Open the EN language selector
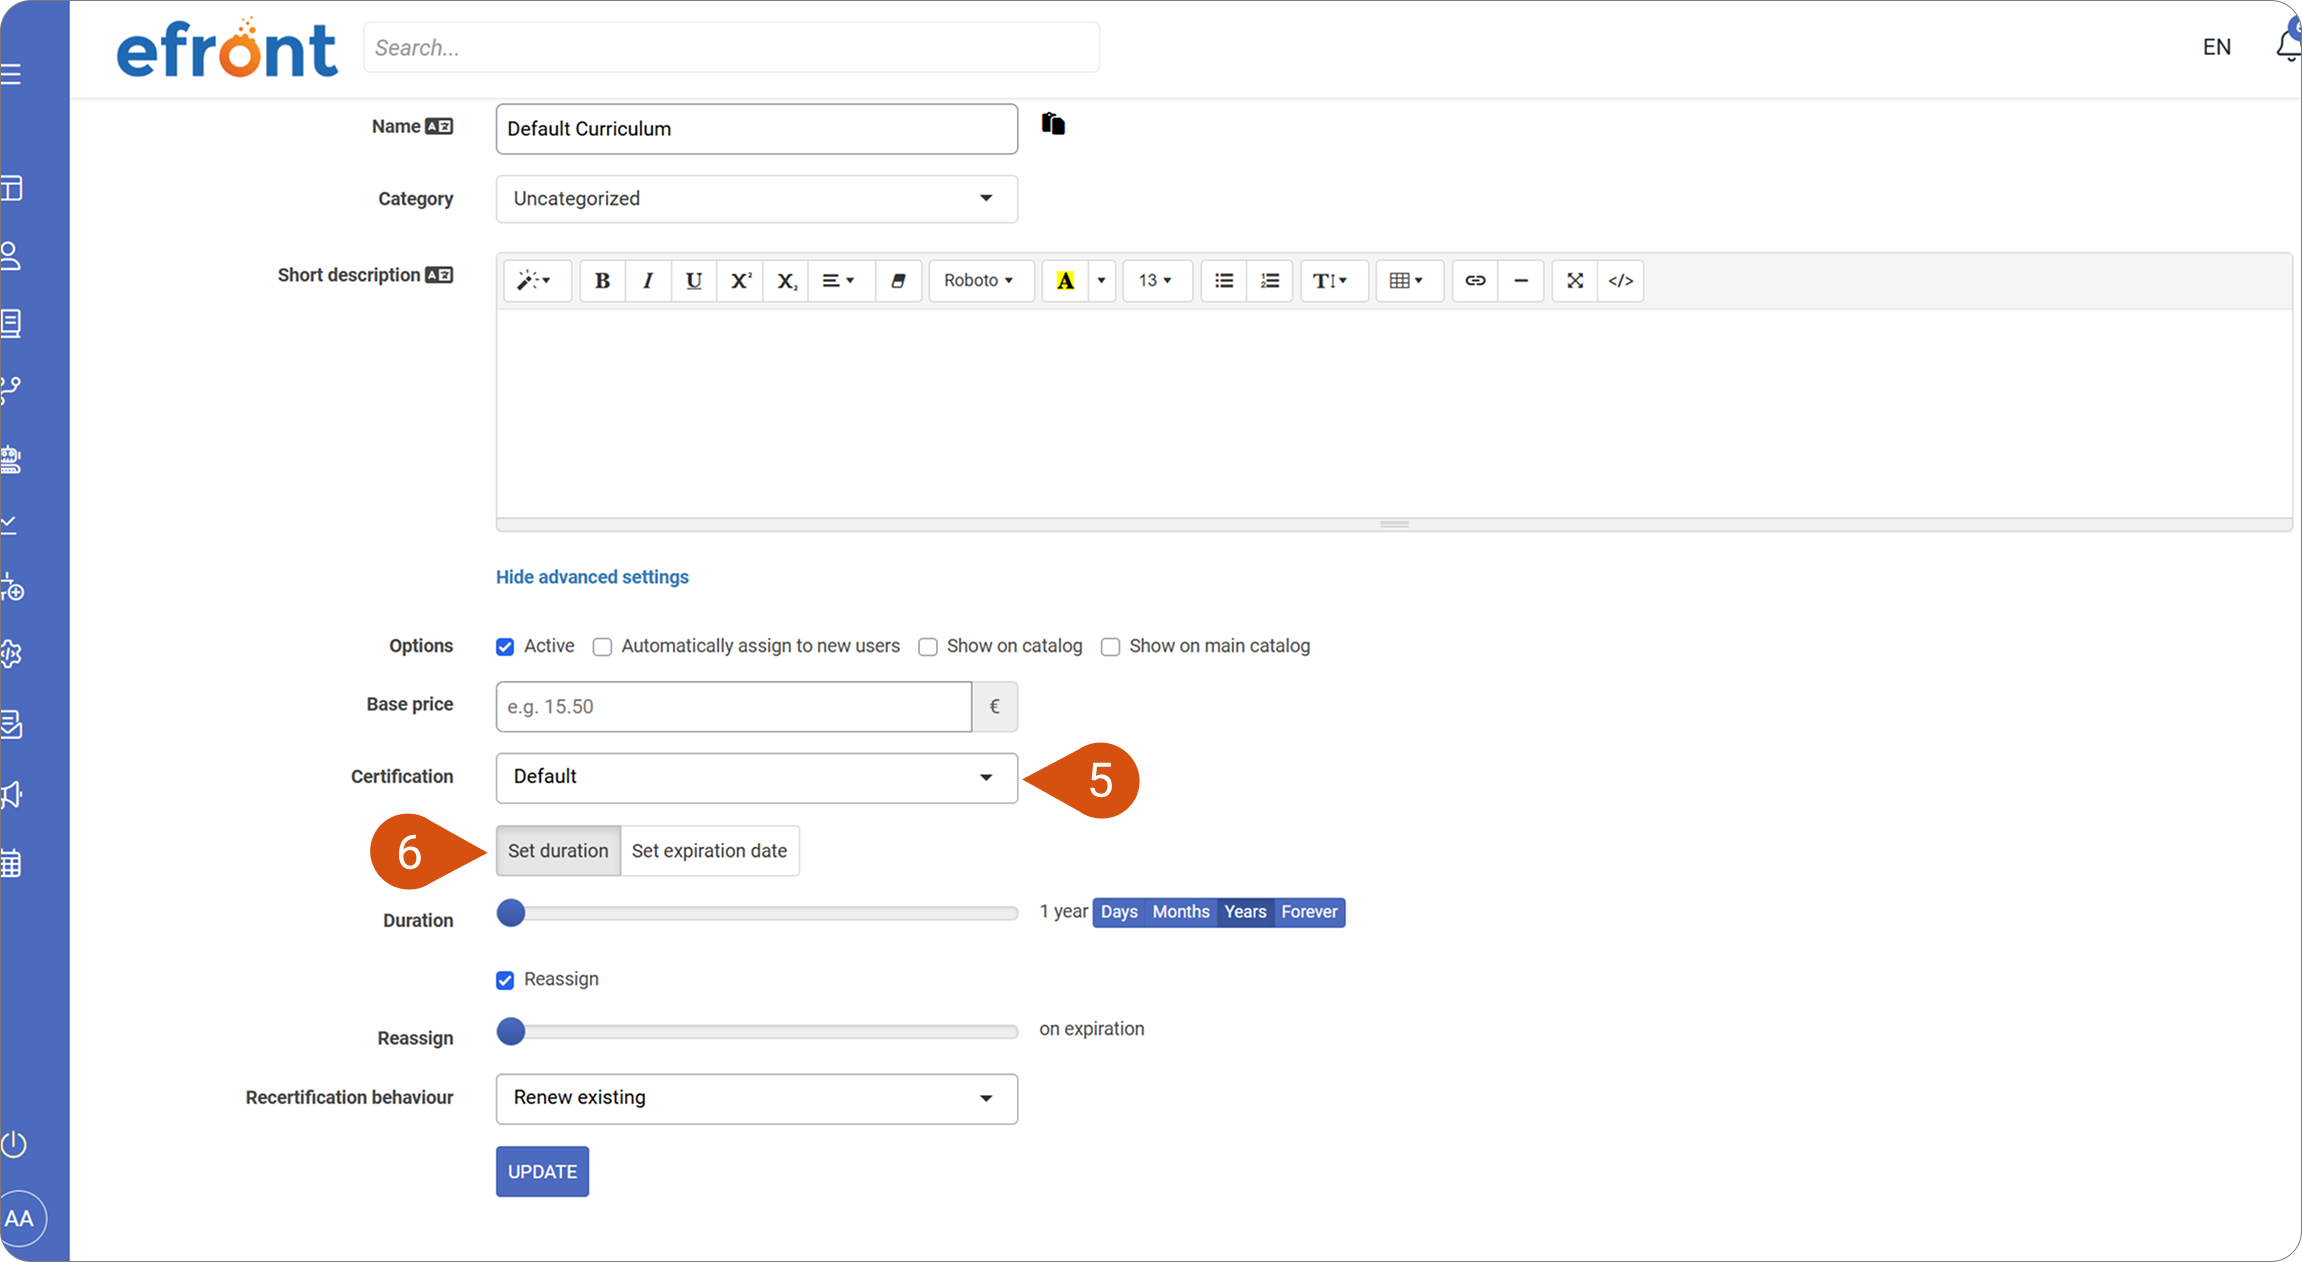This screenshot has width=2302, height=1262. (x=2216, y=47)
